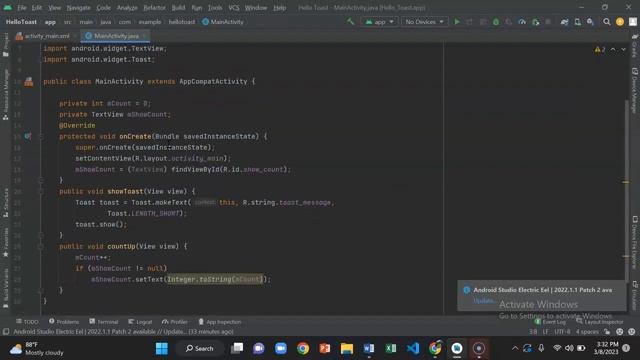Click the LF line separator in status bar

tap(545, 332)
